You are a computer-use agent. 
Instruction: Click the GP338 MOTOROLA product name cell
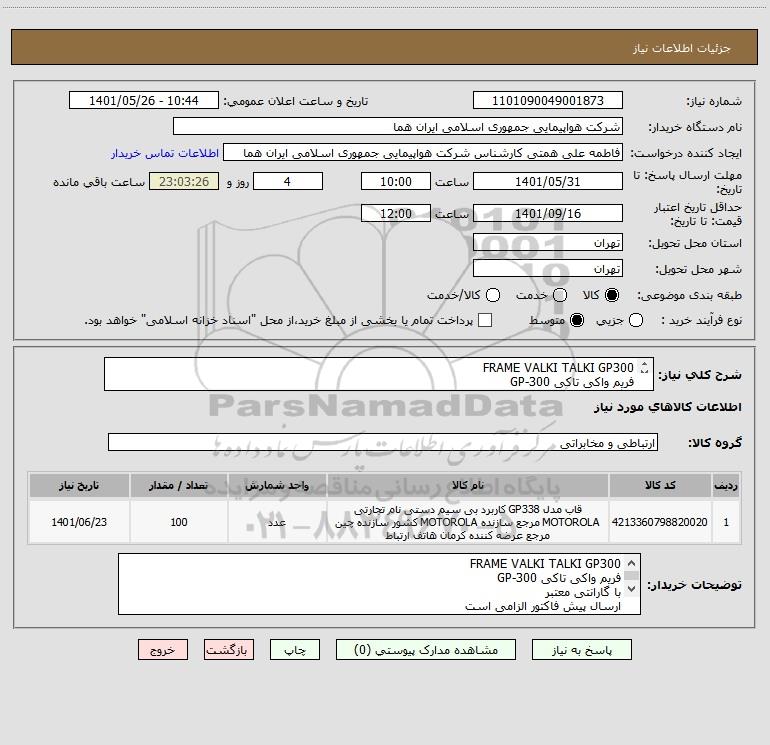(x=468, y=522)
